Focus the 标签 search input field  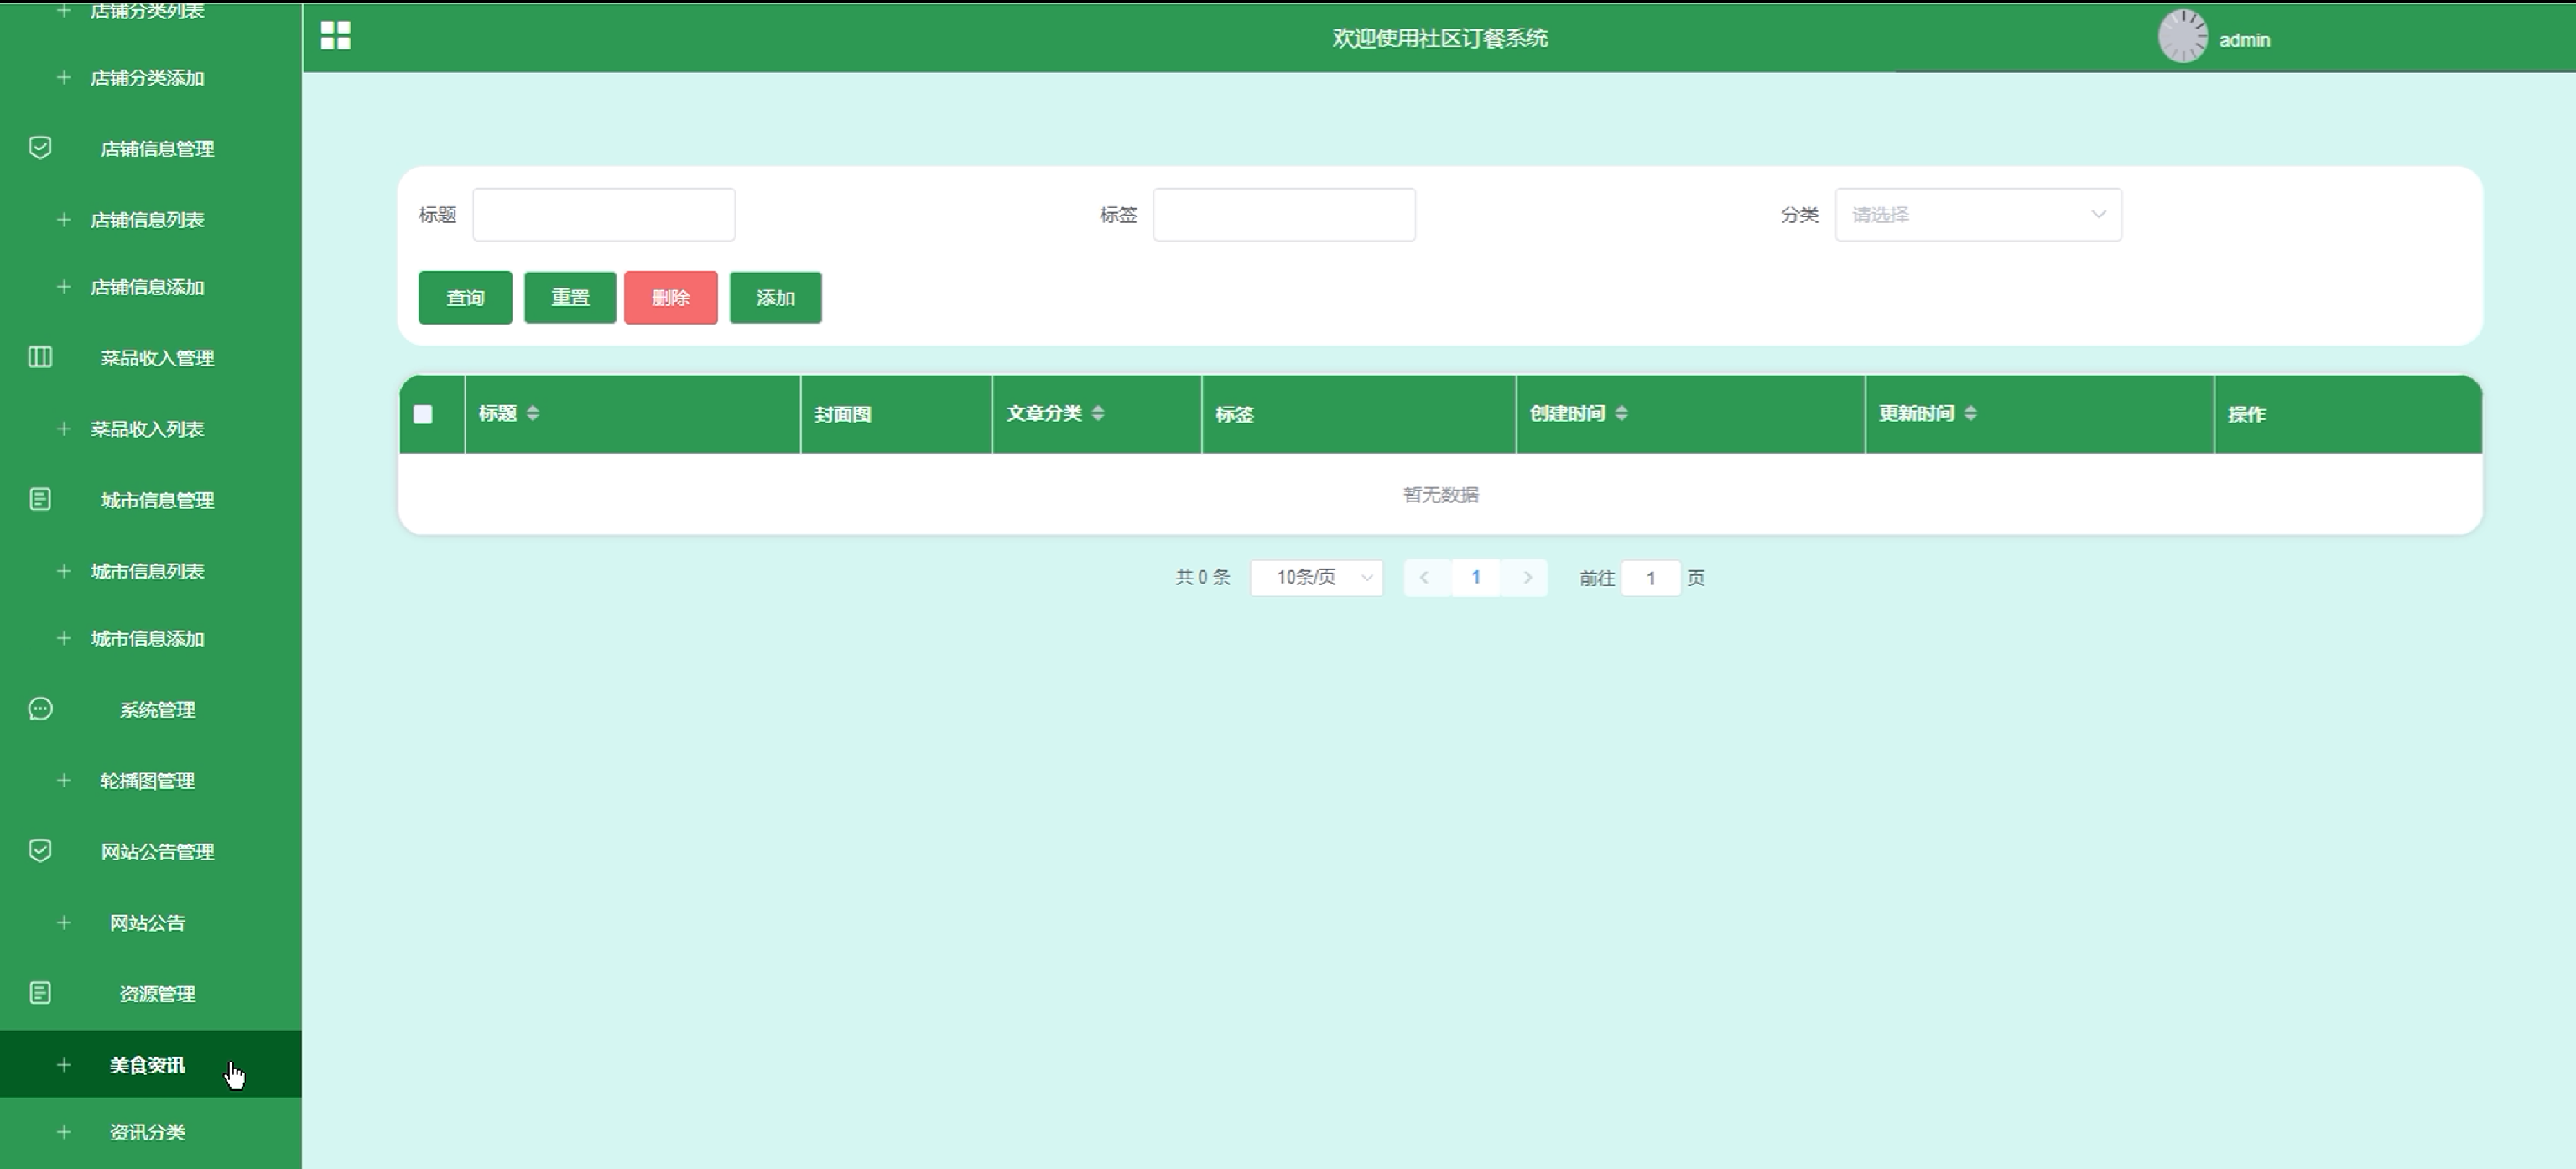(x=1284, y=214)
